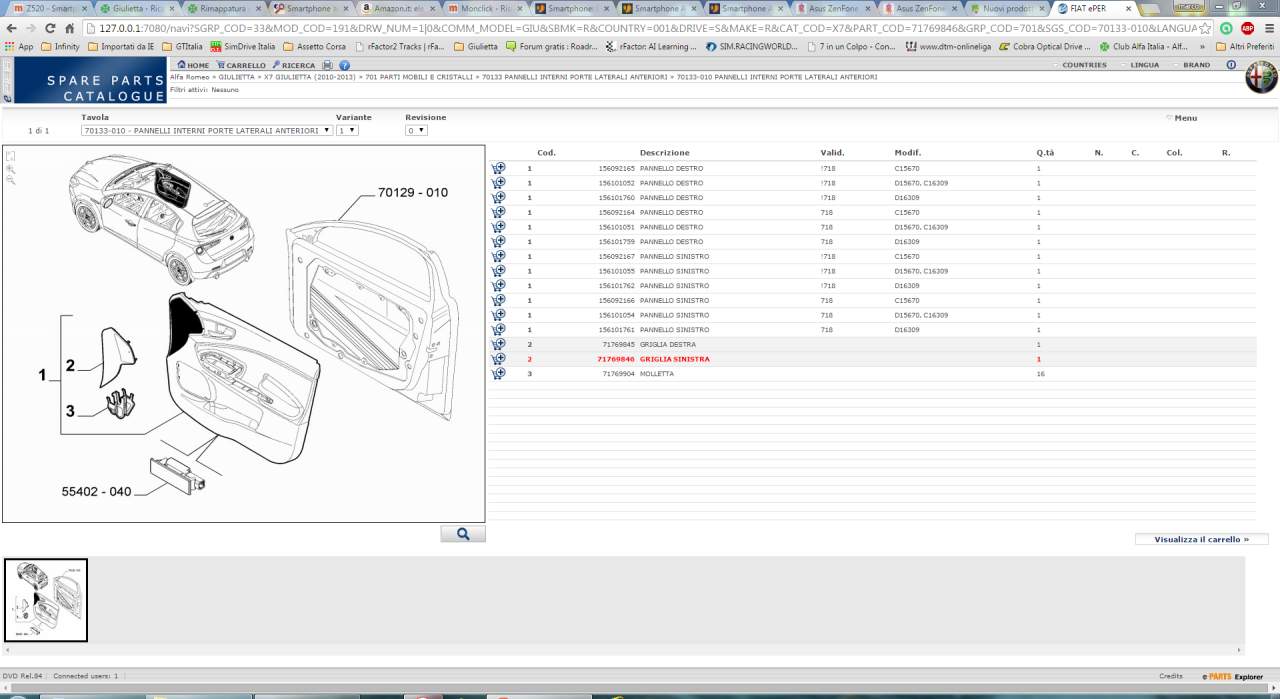Add part 156101762 to cart
This screenshot has width=1280, height=699.
tap(498, 285)
